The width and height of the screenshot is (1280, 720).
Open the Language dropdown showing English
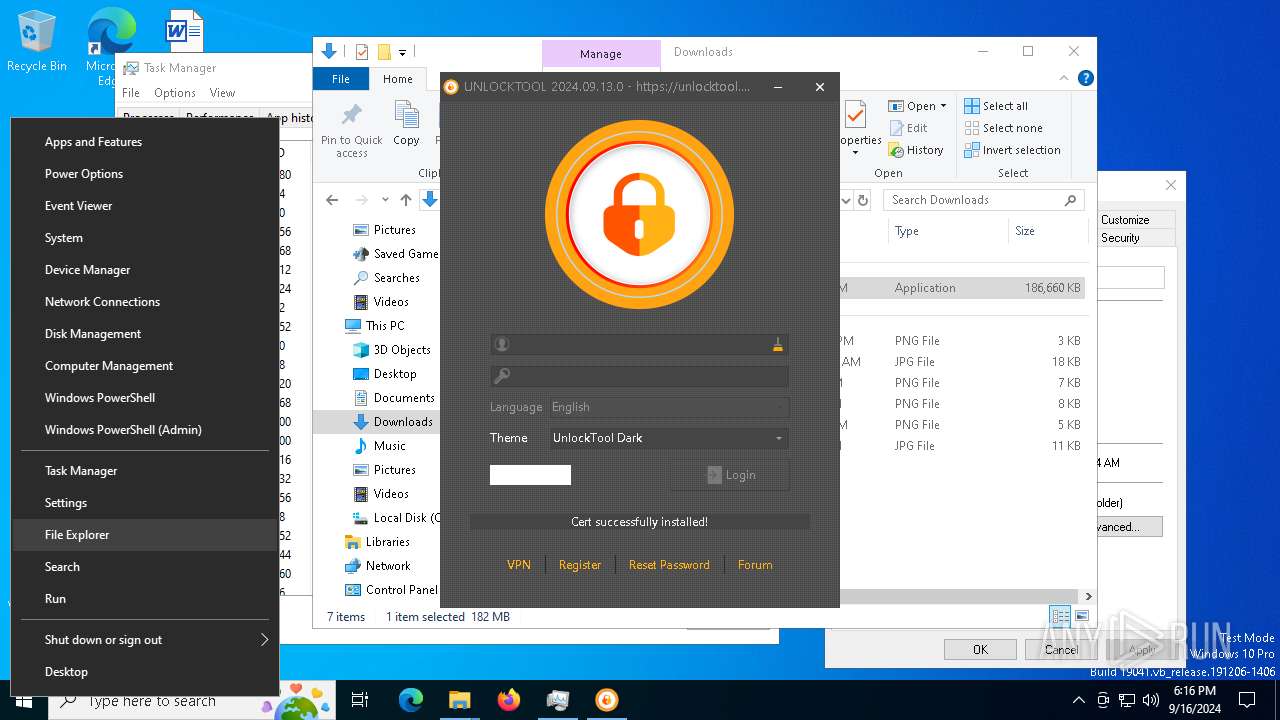(x=668, y=407)
